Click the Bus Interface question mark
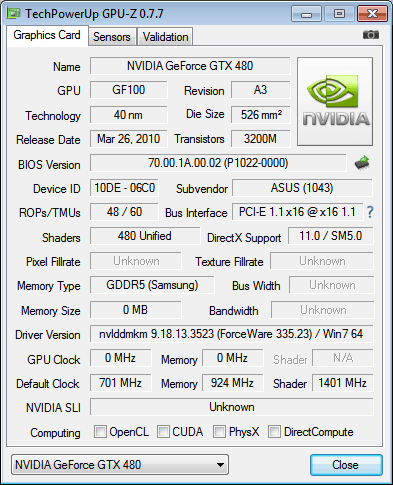The height and width of the screenshot is (485, 393). tap(370, 212)
